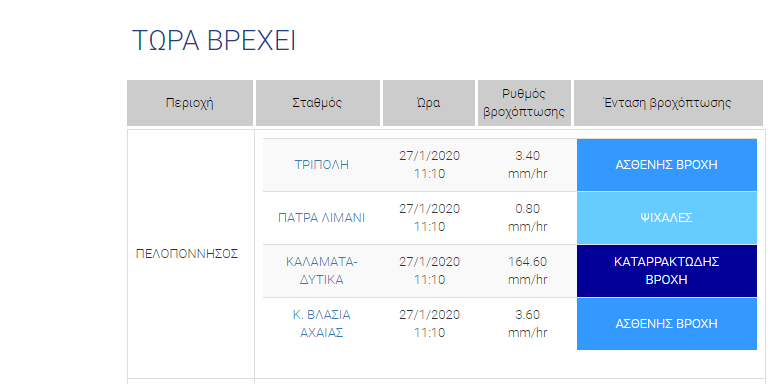Viewport: 771px width, 384px height.
Task: Click the light blue ΨΙΧΑΛΕΣ intensity cell
Action: pyautogui.click(x=667, y=218)
